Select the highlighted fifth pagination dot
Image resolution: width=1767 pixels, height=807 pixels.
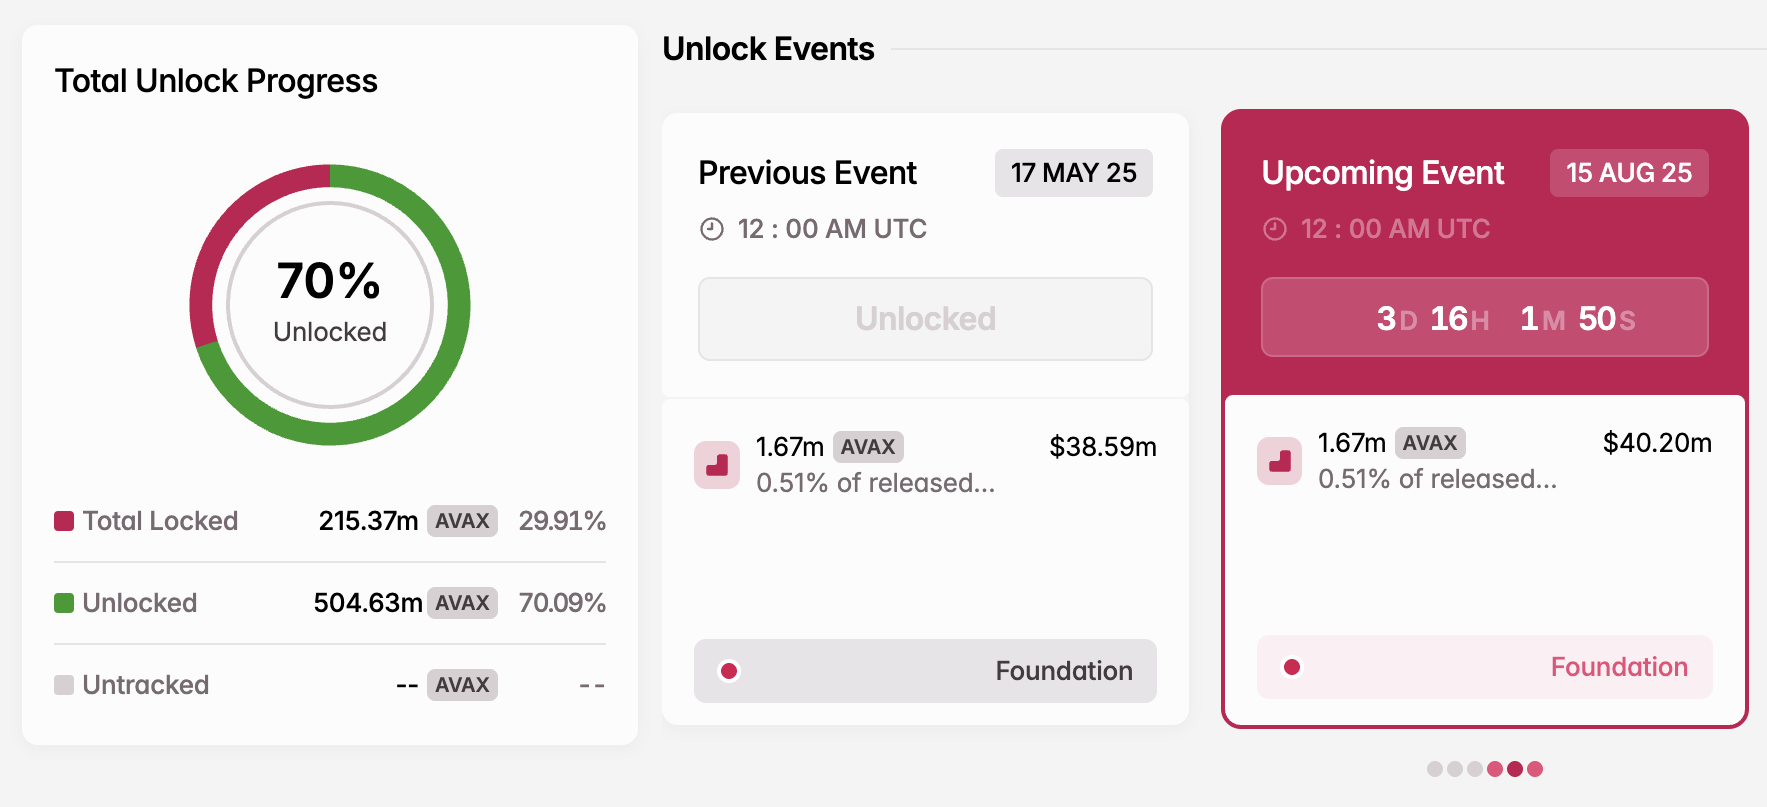tap(1516, 770)
